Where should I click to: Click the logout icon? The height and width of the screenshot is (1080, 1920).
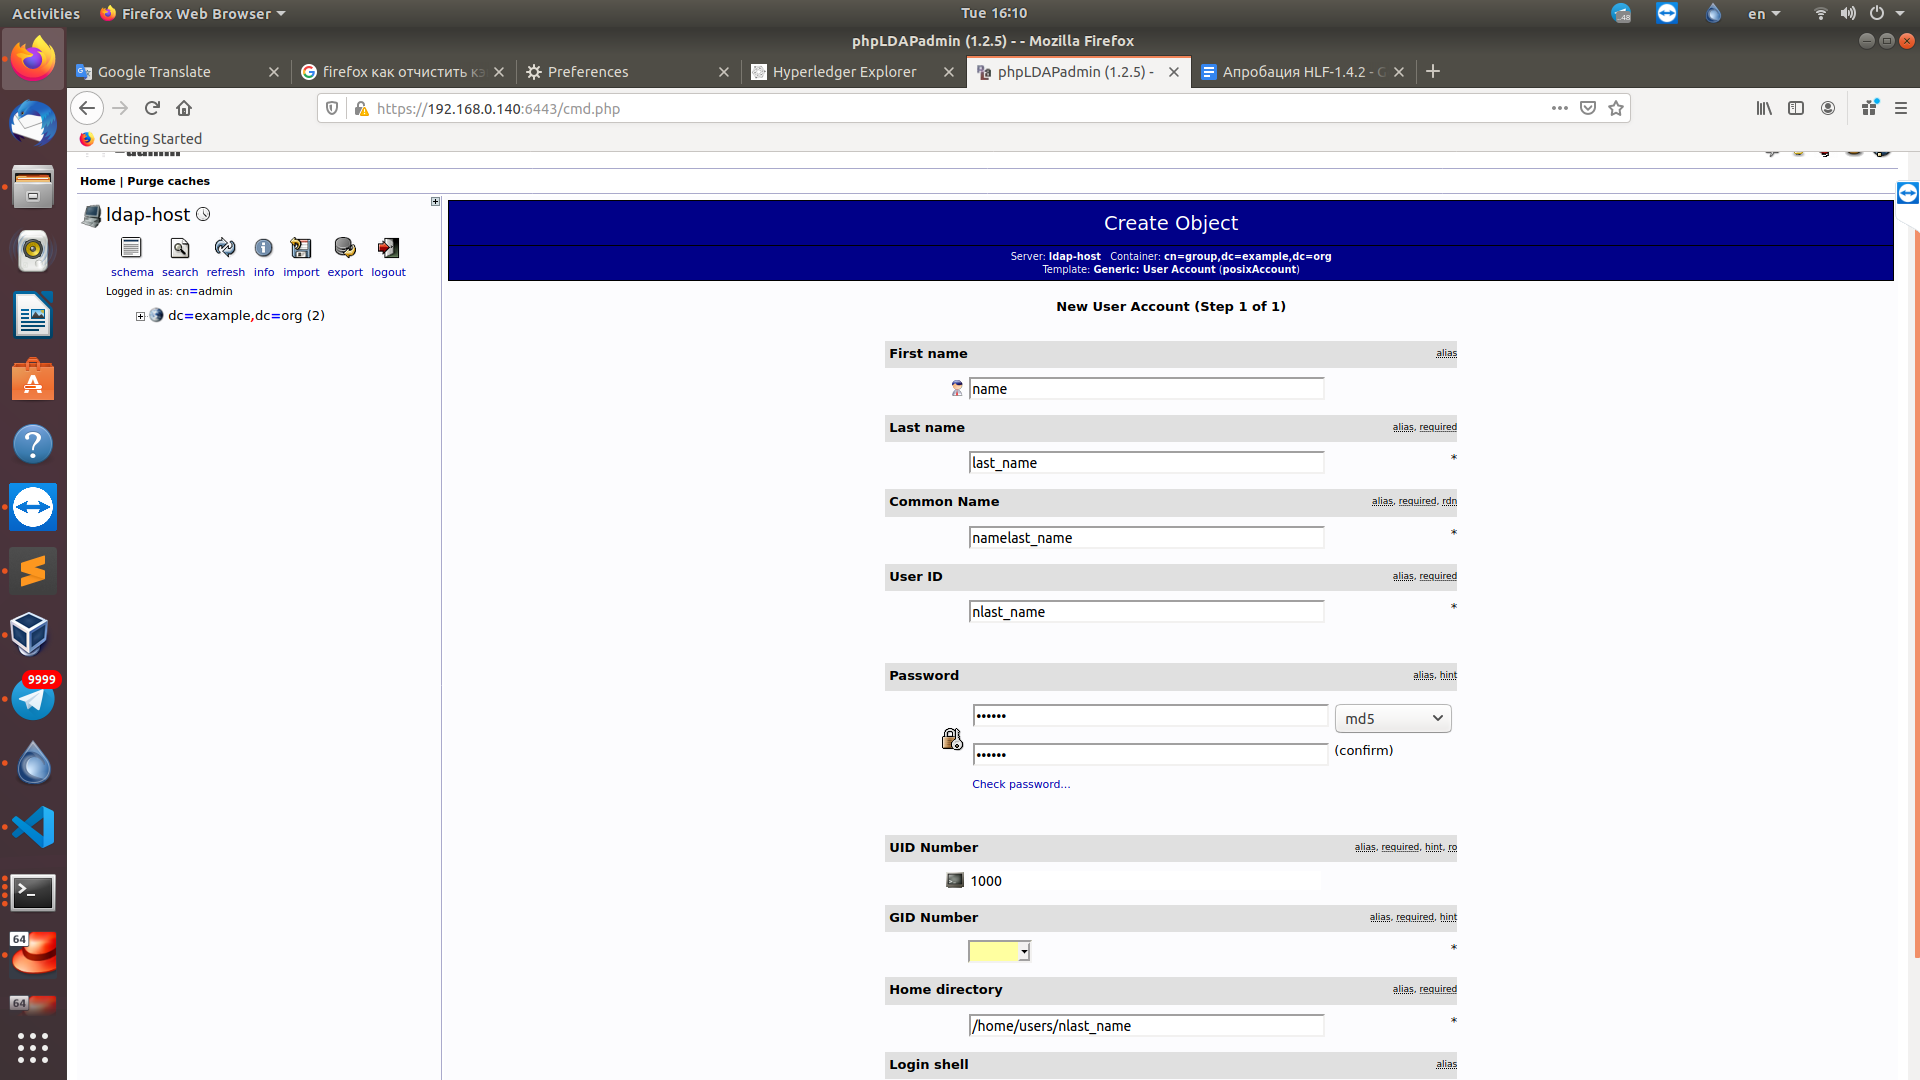point(388,248)
